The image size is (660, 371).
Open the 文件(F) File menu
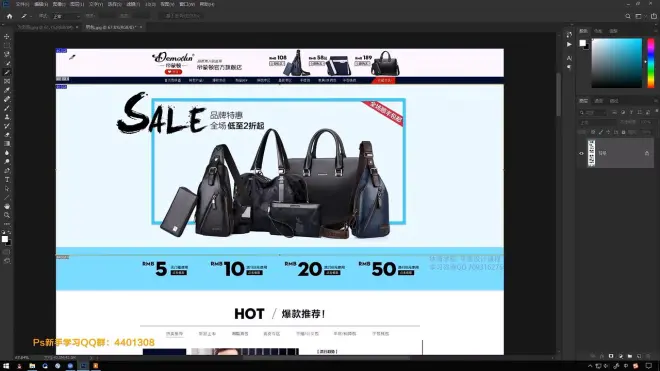(22, 4)
